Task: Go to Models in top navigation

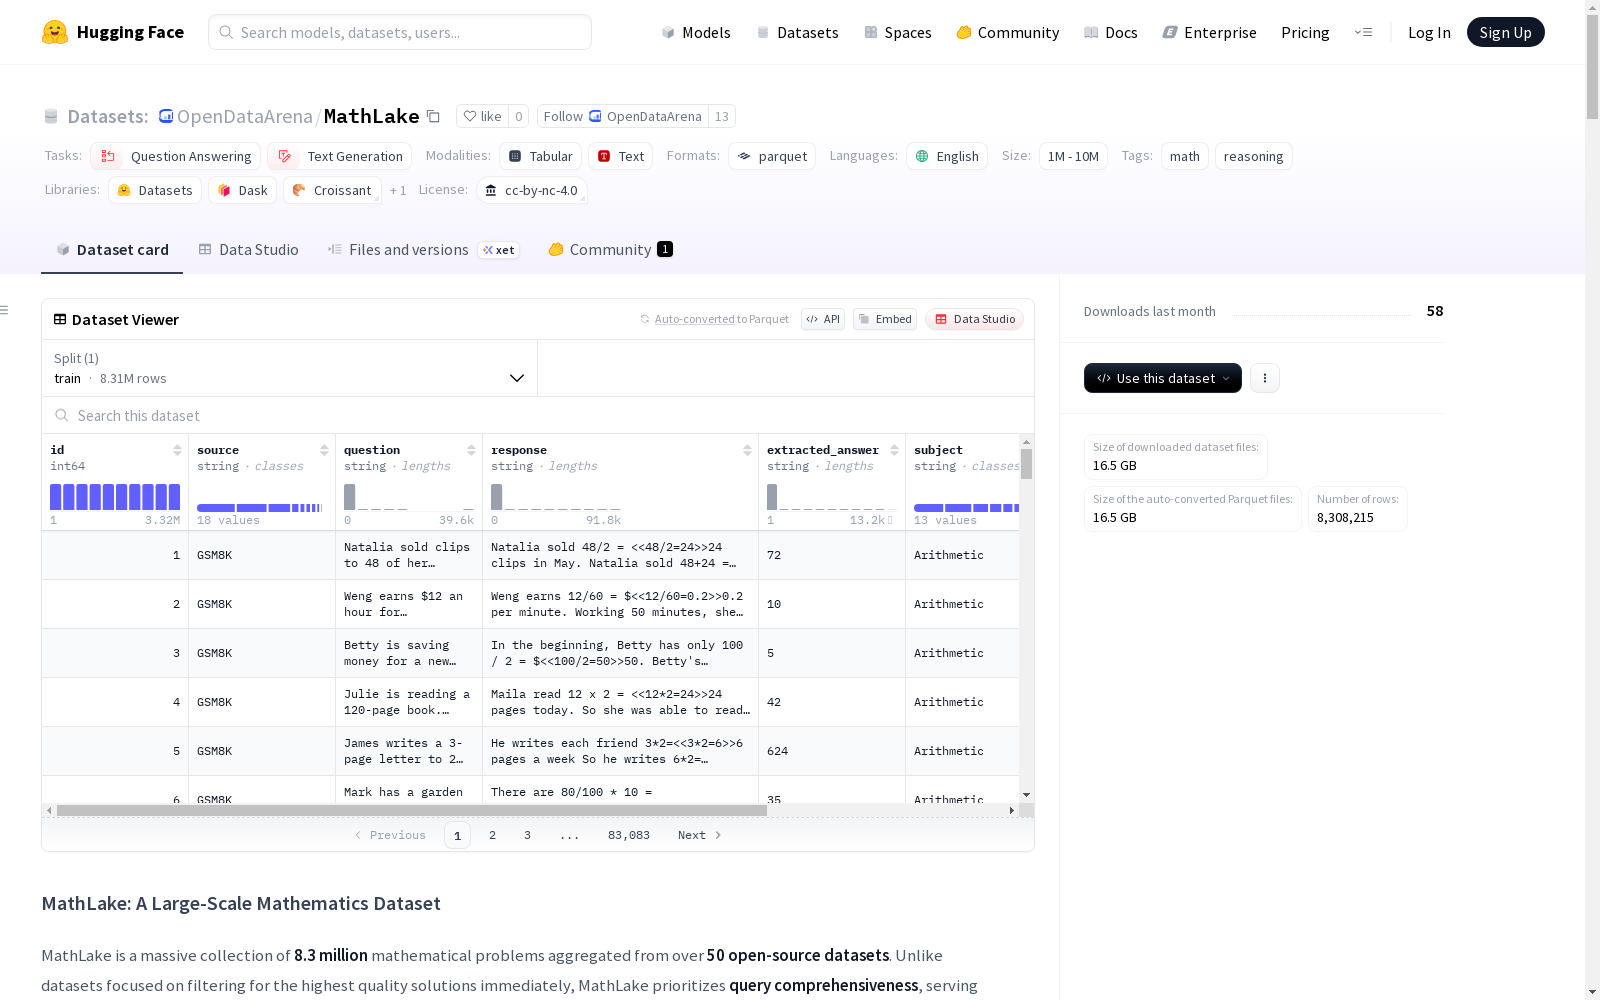Action: click(x=696, y=32)
